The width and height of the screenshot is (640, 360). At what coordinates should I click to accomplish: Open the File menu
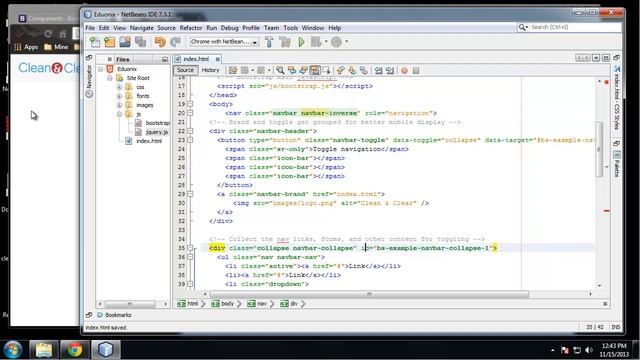[x=90, y=28]
